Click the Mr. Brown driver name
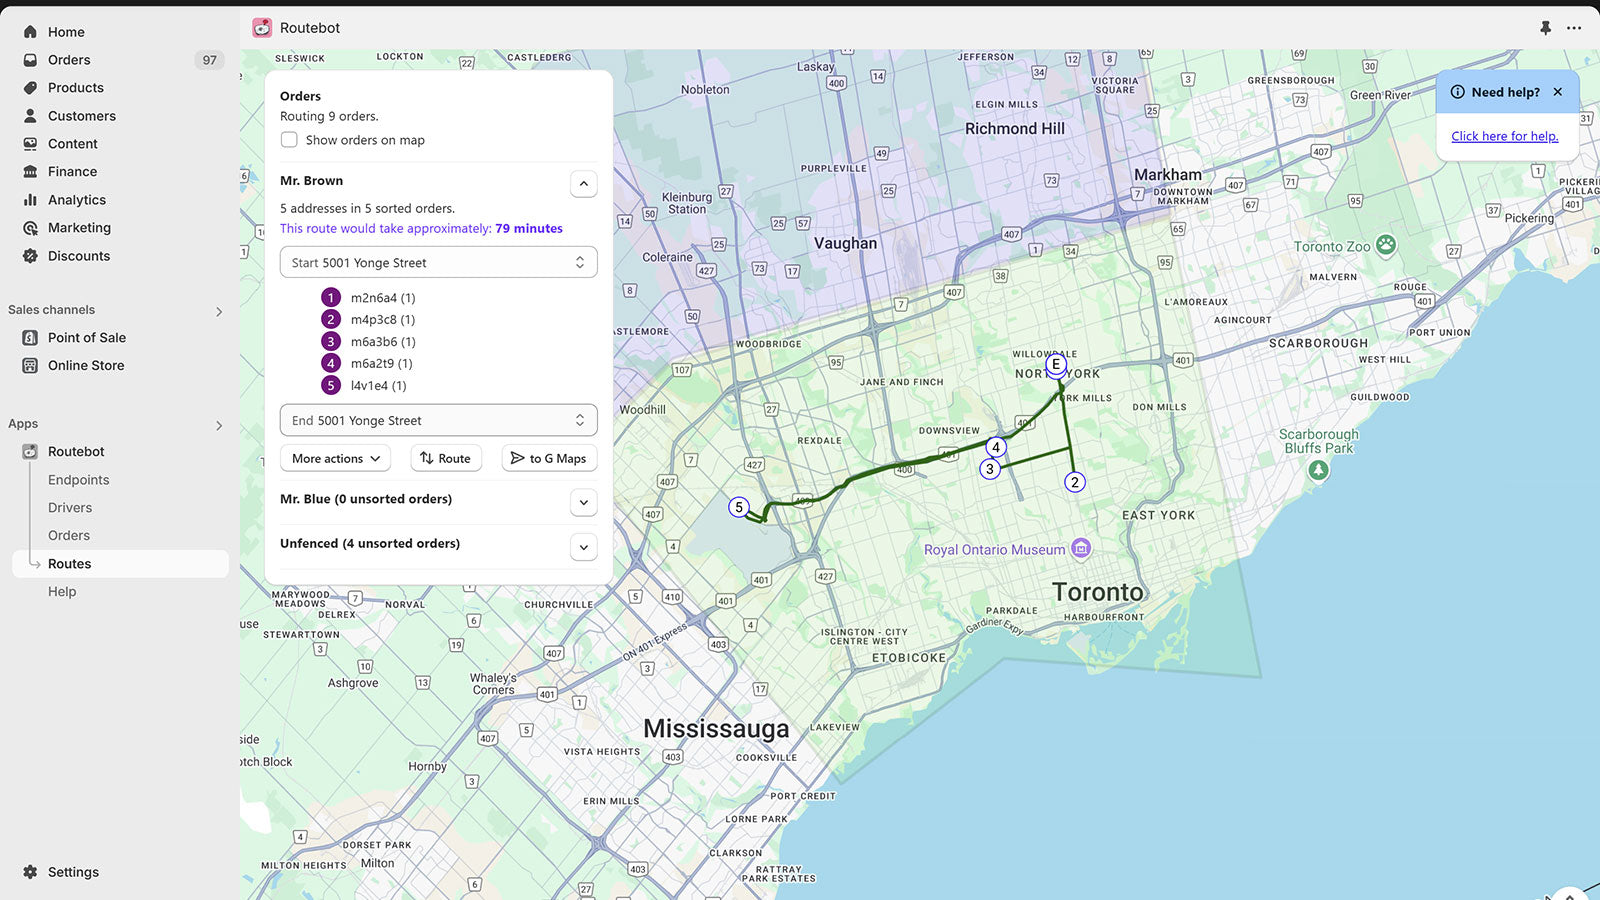 coord(311,181)
